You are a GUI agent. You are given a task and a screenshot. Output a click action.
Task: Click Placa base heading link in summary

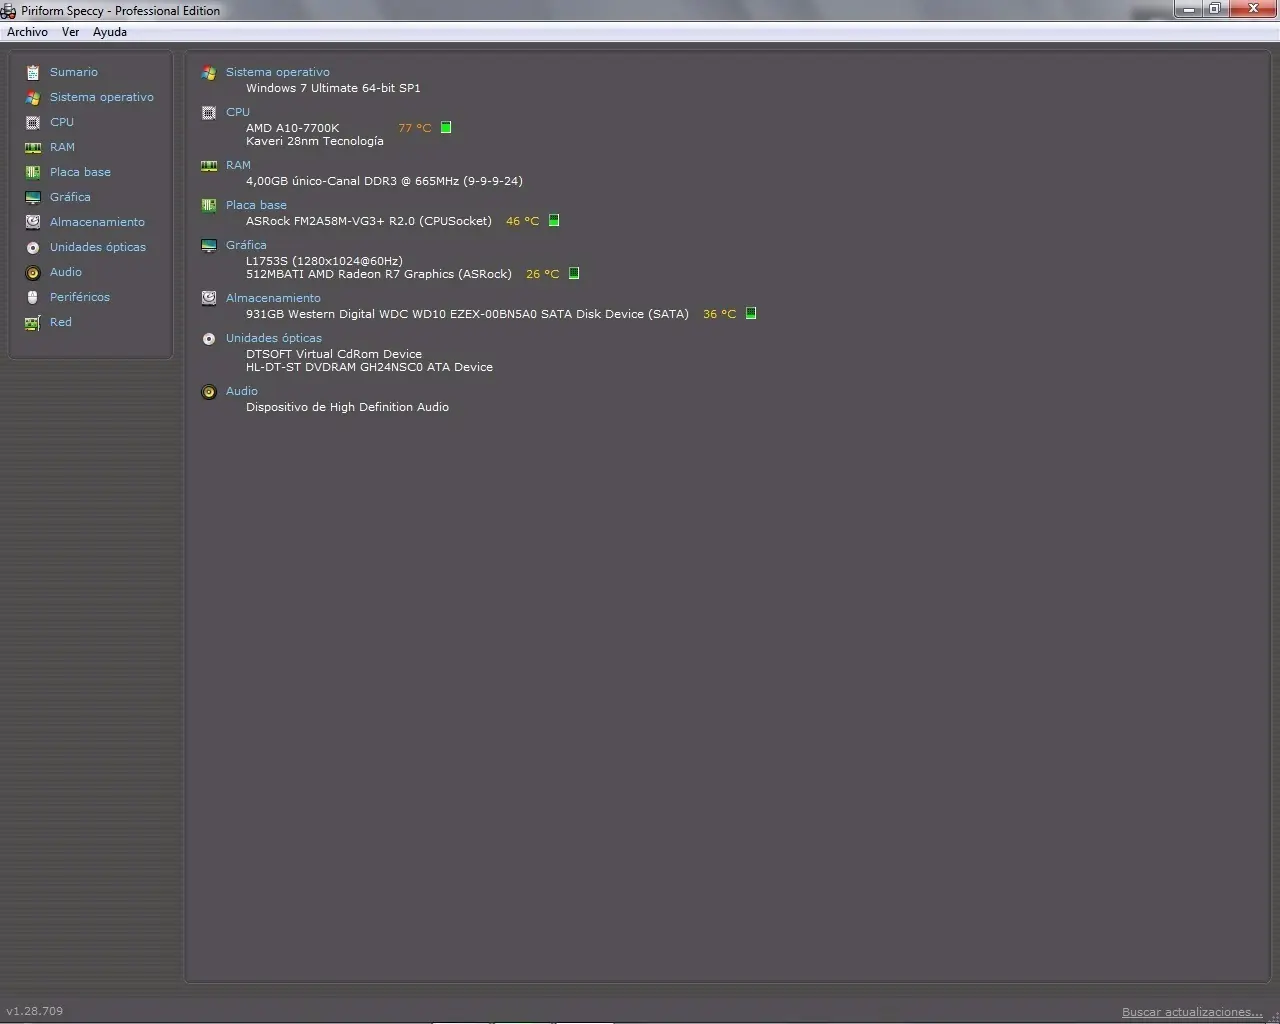[256, 205]
